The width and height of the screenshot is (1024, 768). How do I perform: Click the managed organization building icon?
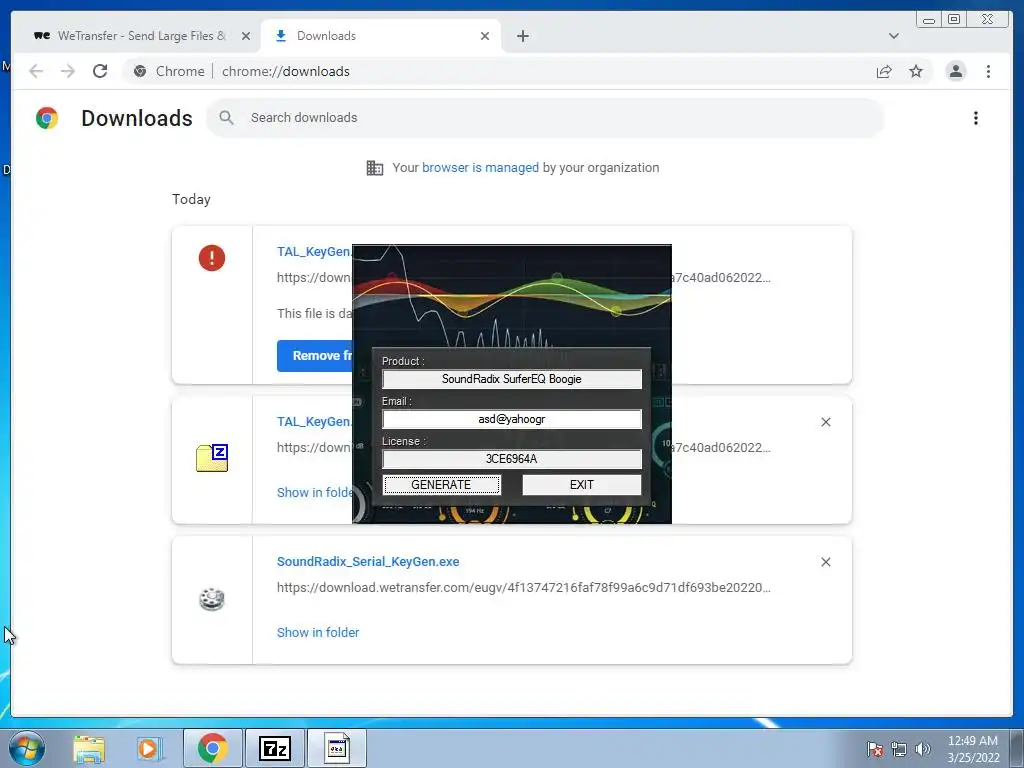coord(374,168)
